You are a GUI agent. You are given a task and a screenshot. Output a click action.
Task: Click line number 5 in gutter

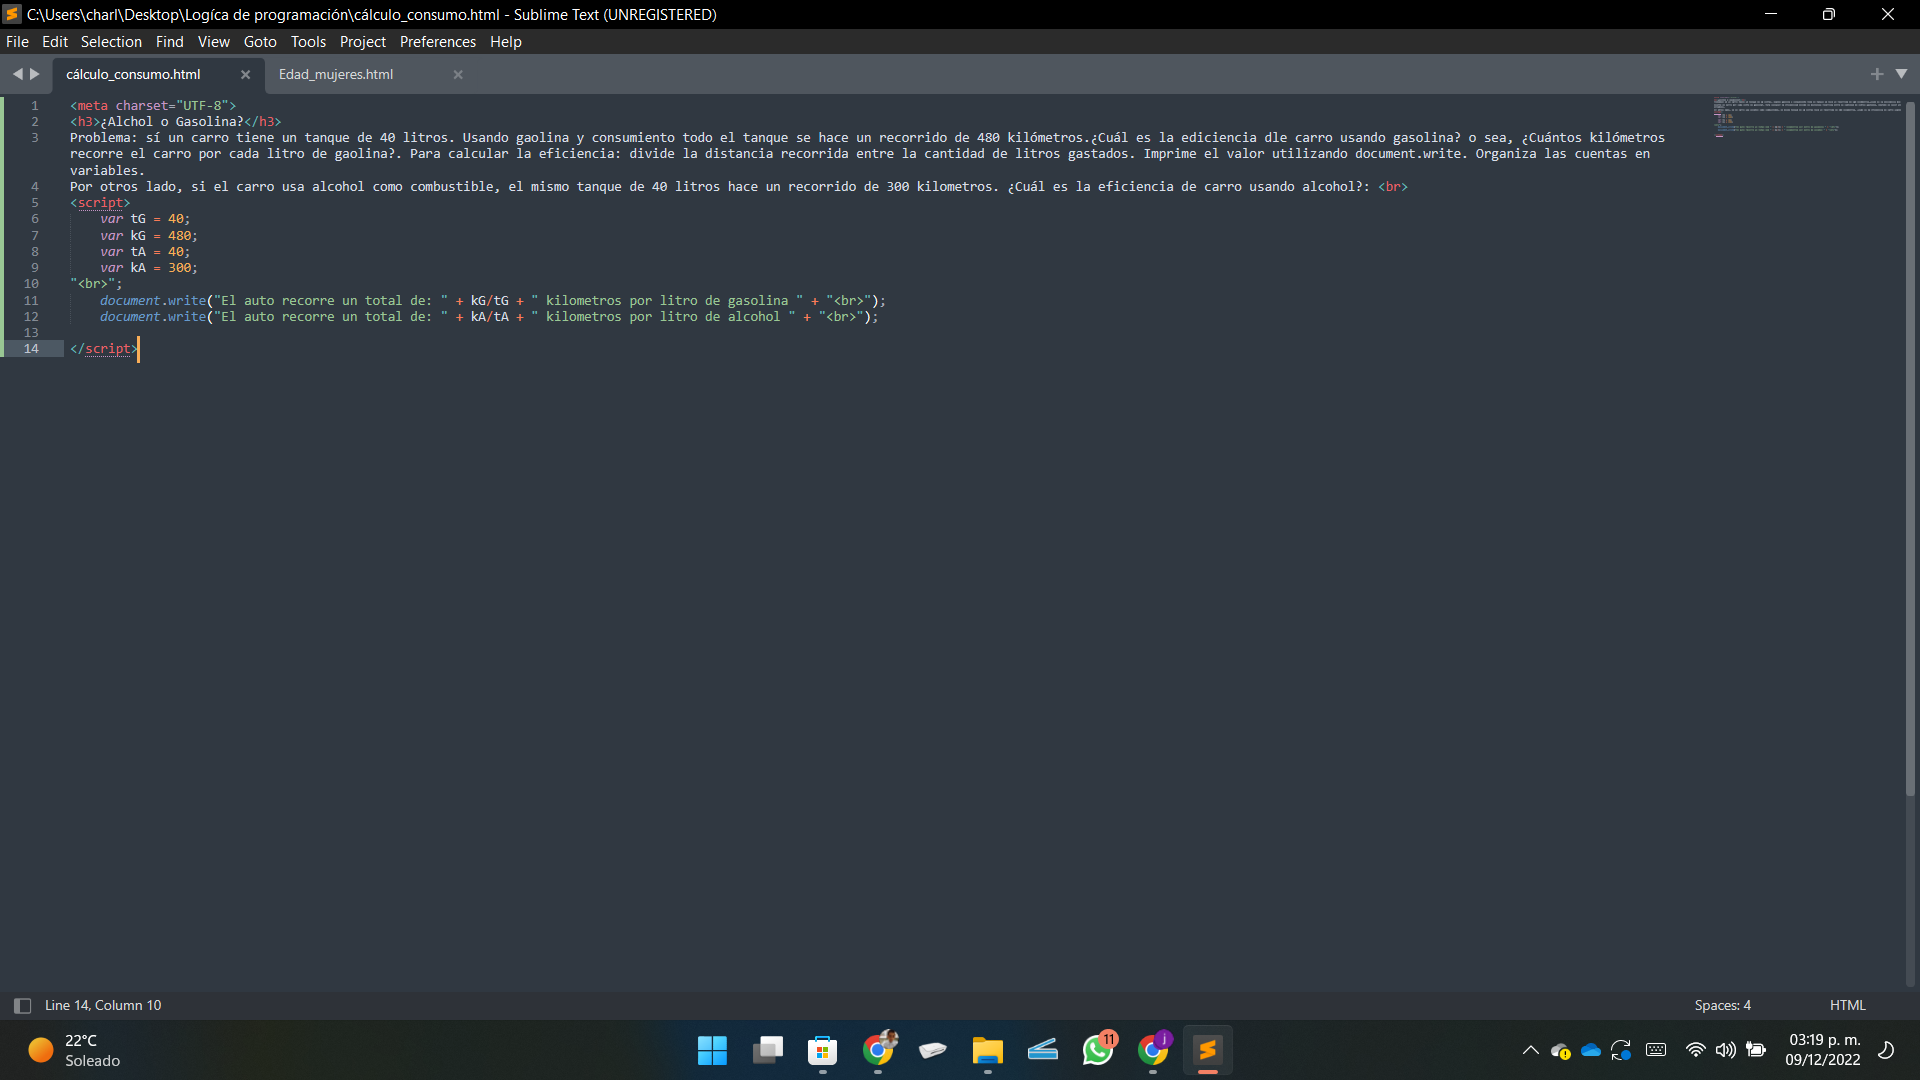[x=35, y=203]
